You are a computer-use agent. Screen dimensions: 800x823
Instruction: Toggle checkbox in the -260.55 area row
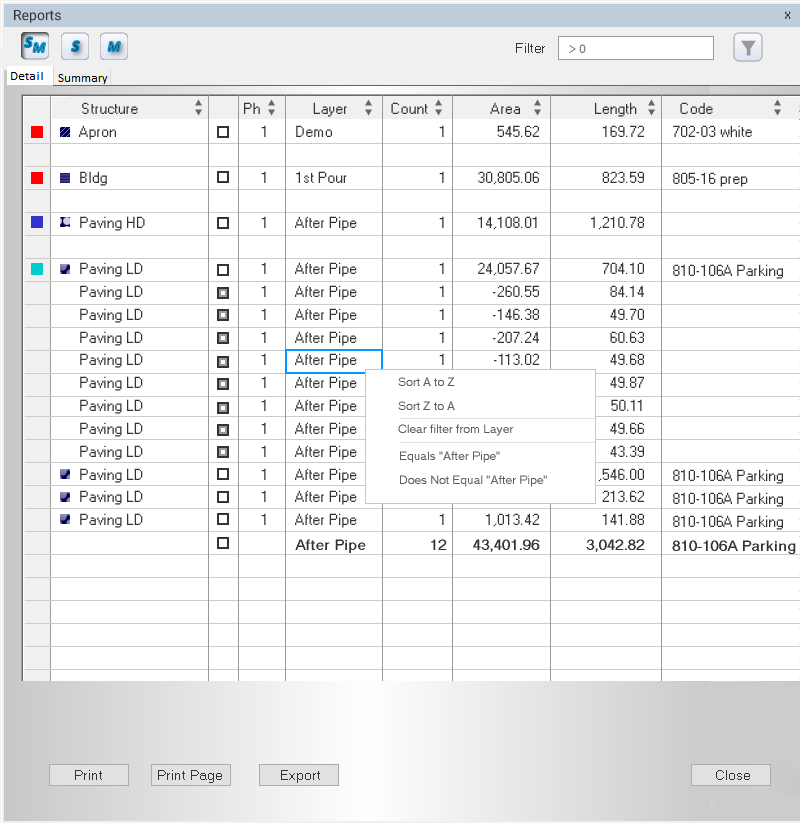223,292
